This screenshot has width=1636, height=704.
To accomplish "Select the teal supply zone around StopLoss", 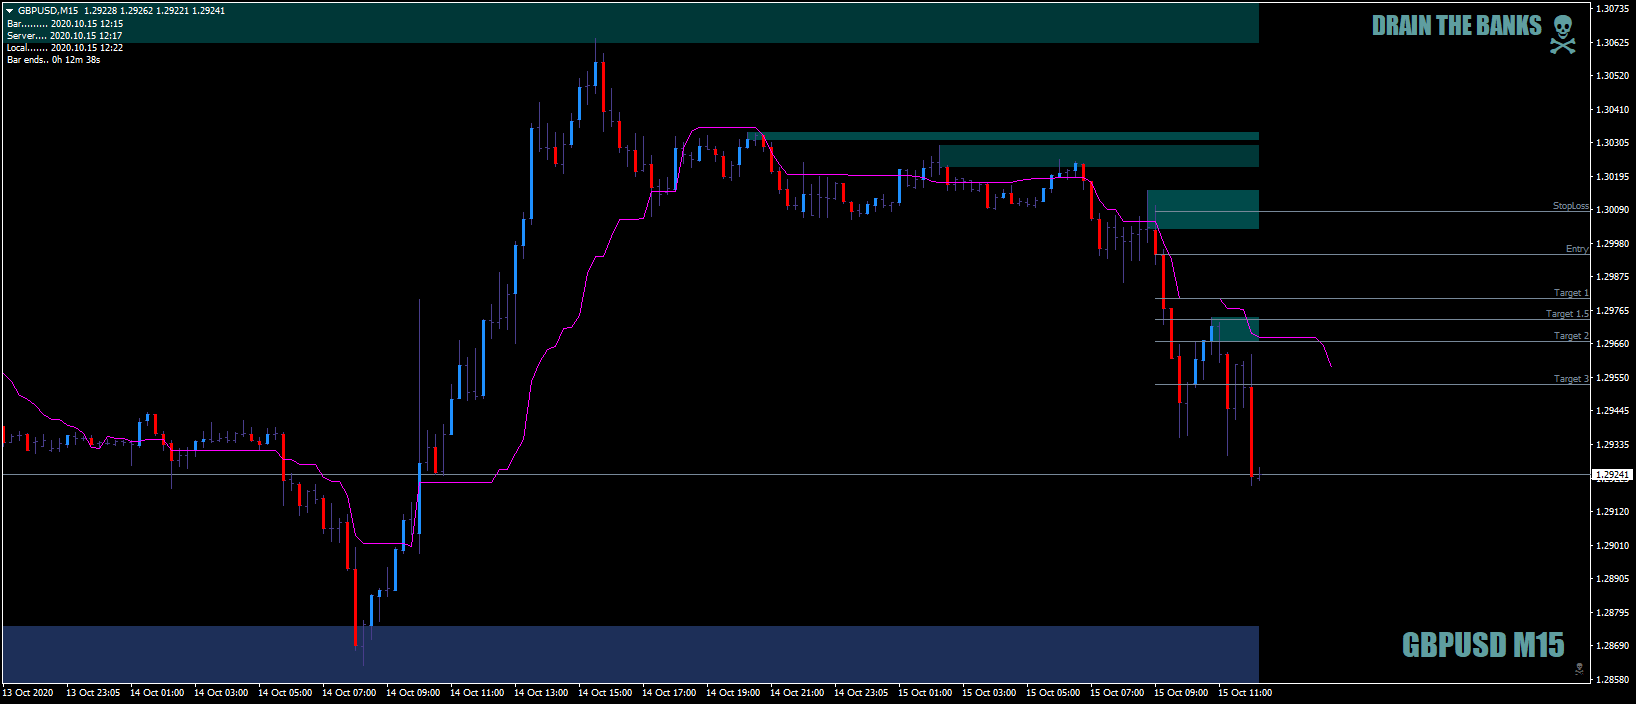I will pyautogui.click(x=1203, y=209).
